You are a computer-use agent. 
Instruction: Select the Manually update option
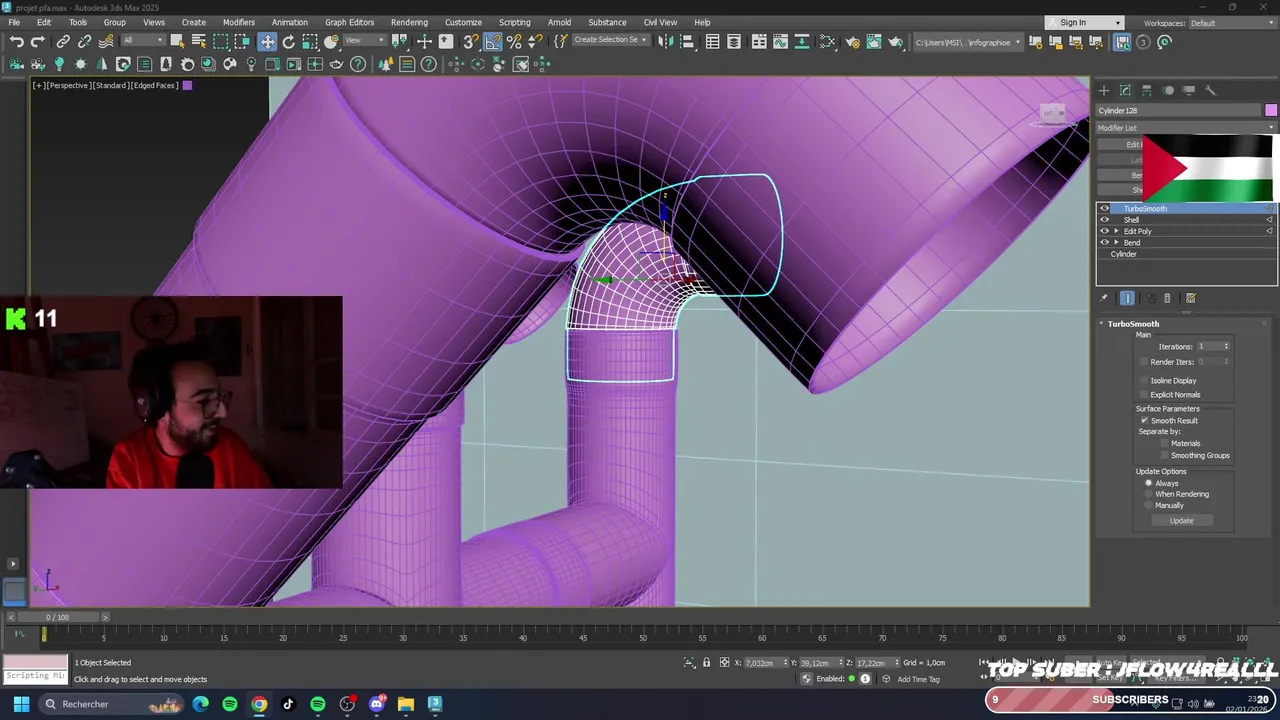click(1149, 506)
